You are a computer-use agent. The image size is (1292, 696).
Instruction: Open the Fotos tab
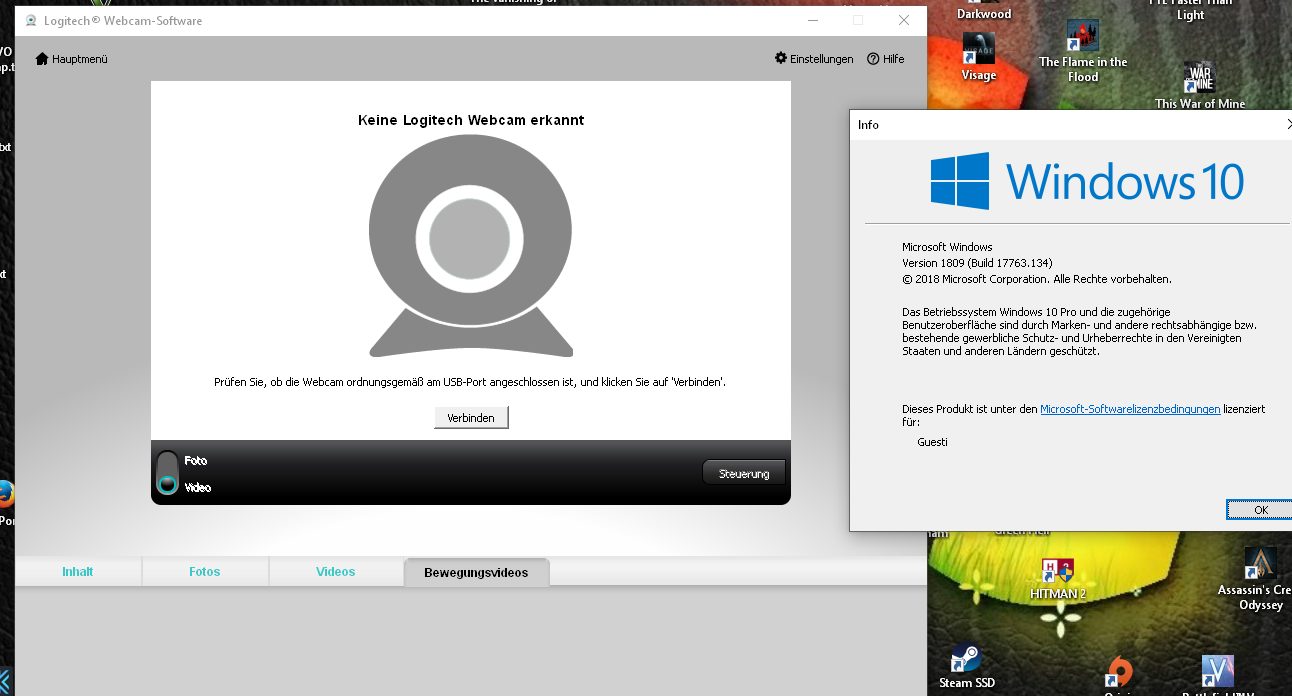pos(204,571)
